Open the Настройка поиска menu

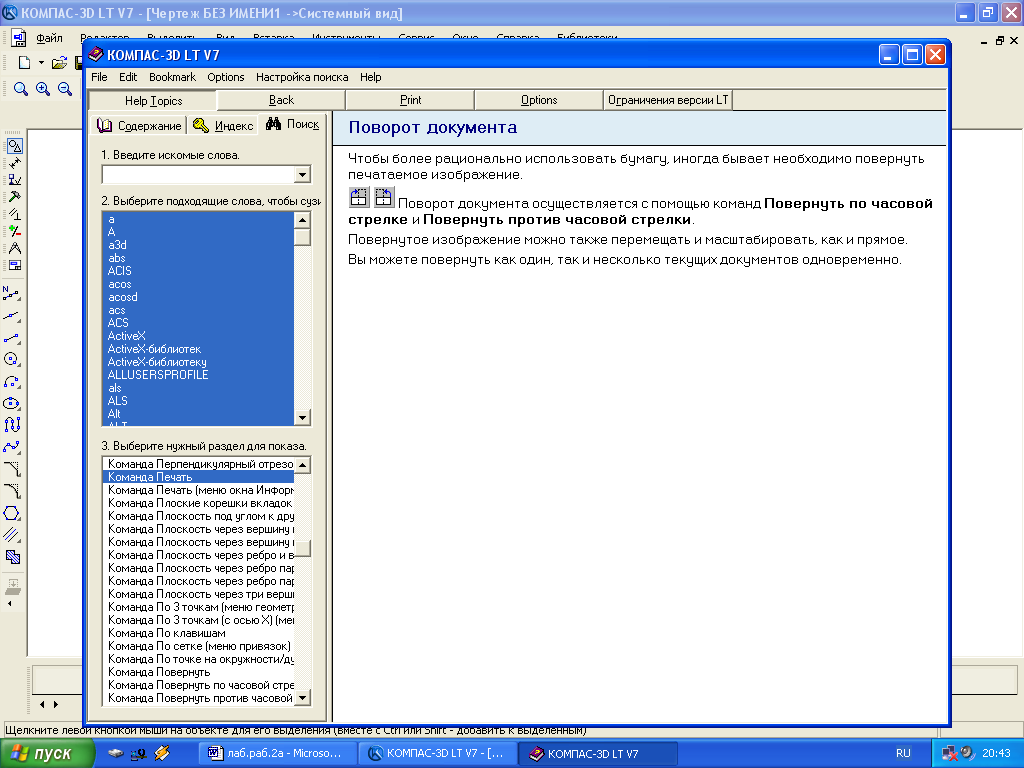302,77
